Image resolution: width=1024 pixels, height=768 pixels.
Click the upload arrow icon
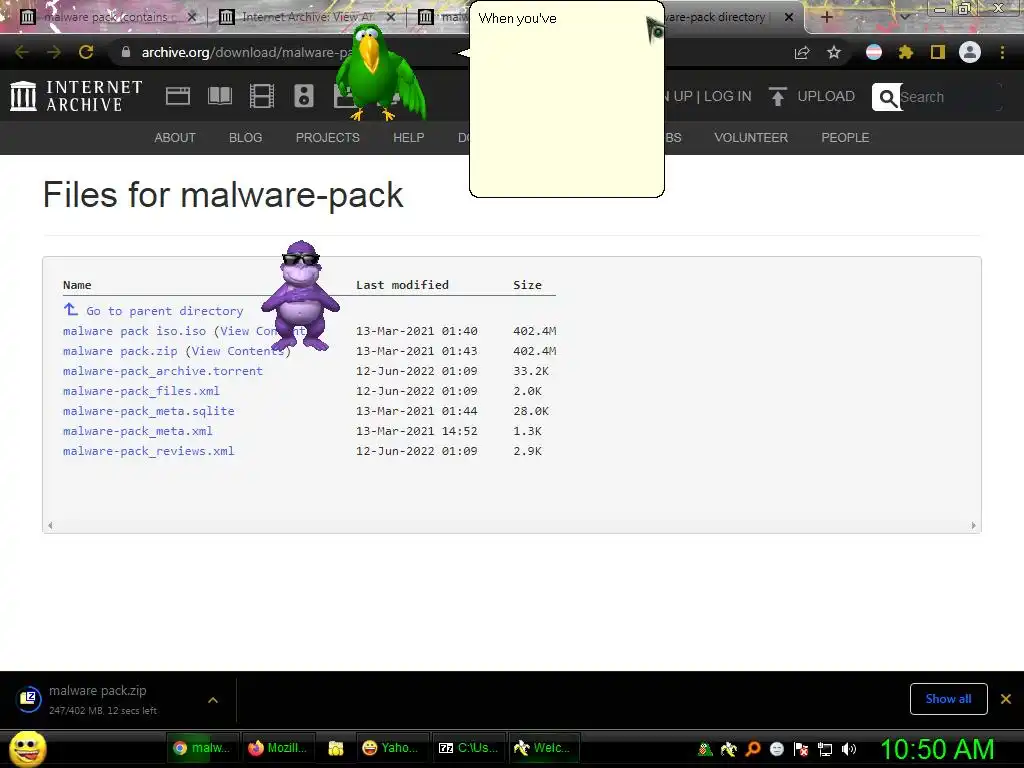pos(777,96)
